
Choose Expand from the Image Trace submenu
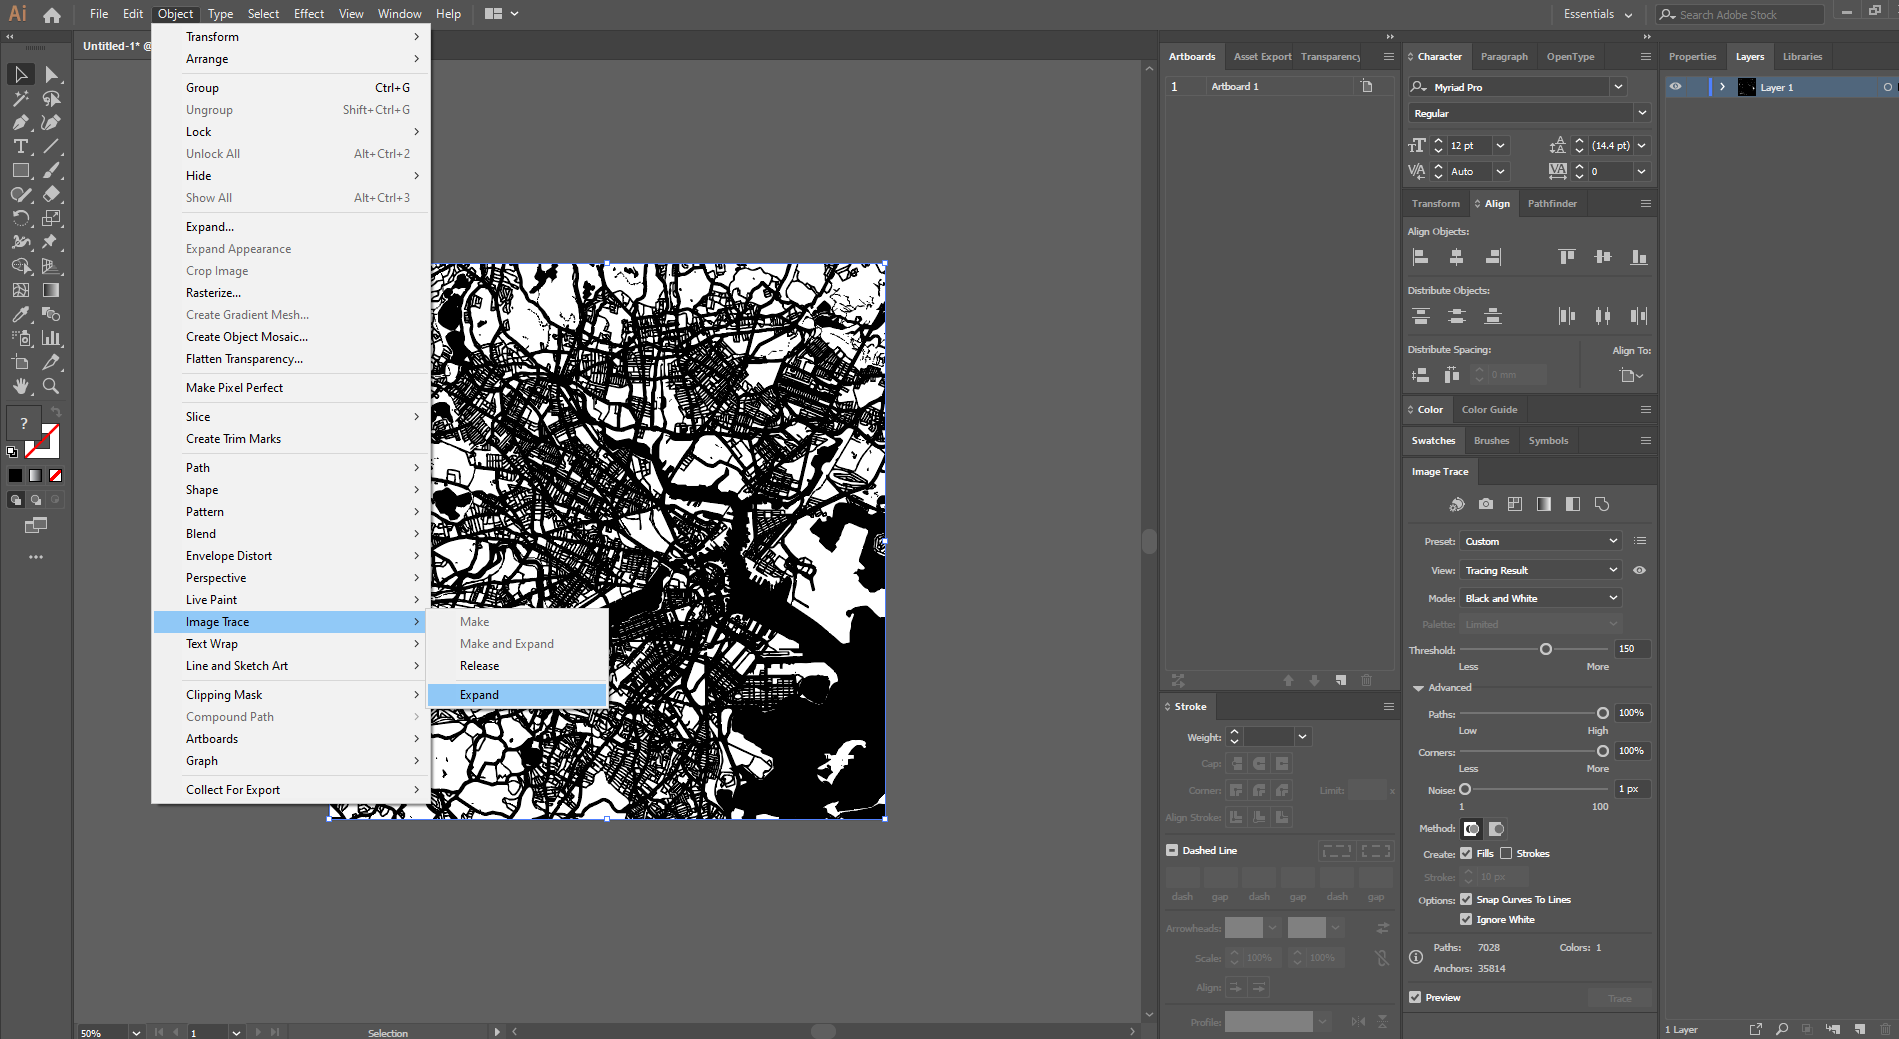479,694
